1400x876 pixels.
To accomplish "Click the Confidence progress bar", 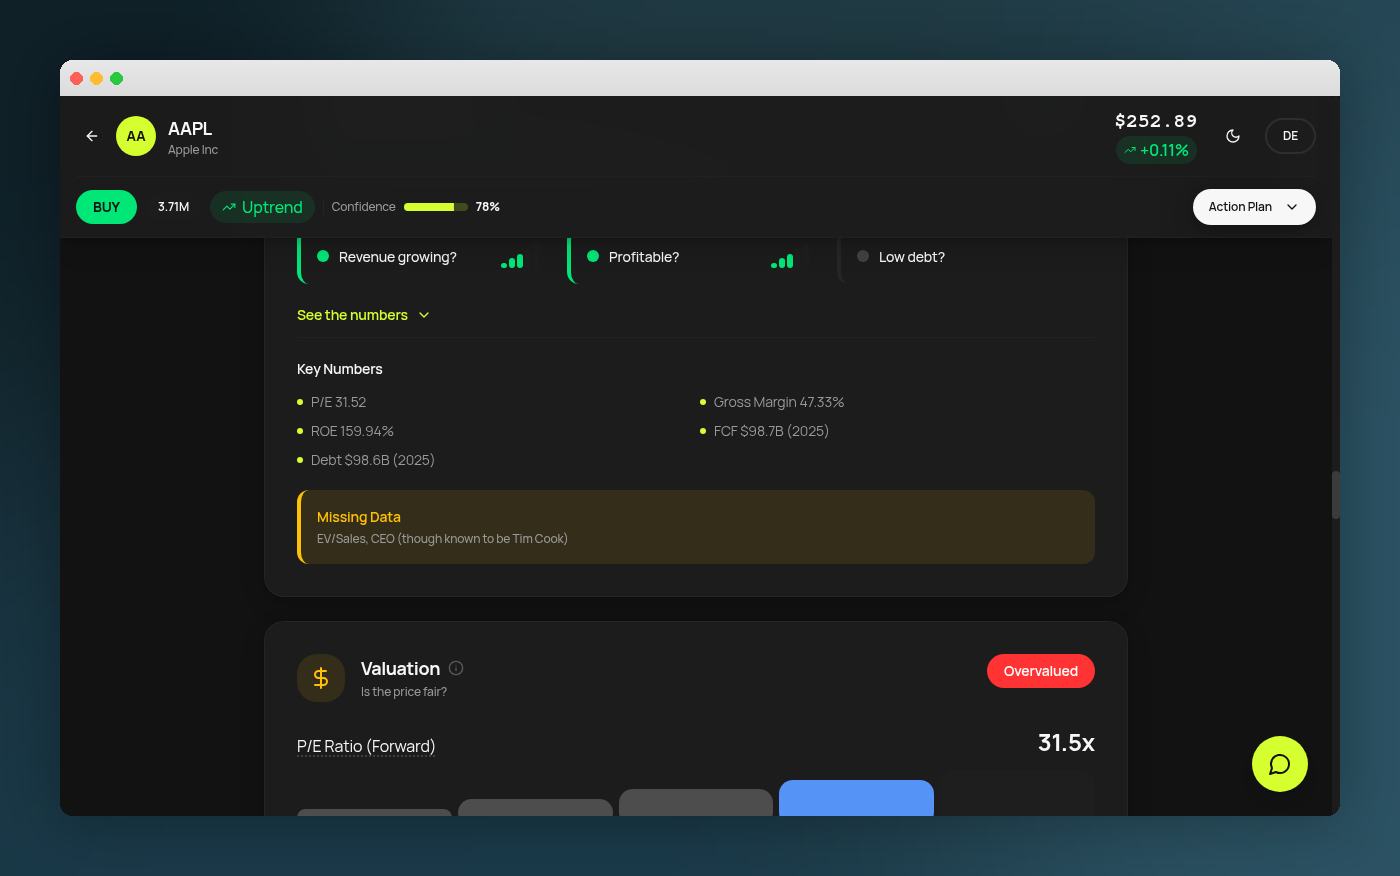I will tap(436, 207).
